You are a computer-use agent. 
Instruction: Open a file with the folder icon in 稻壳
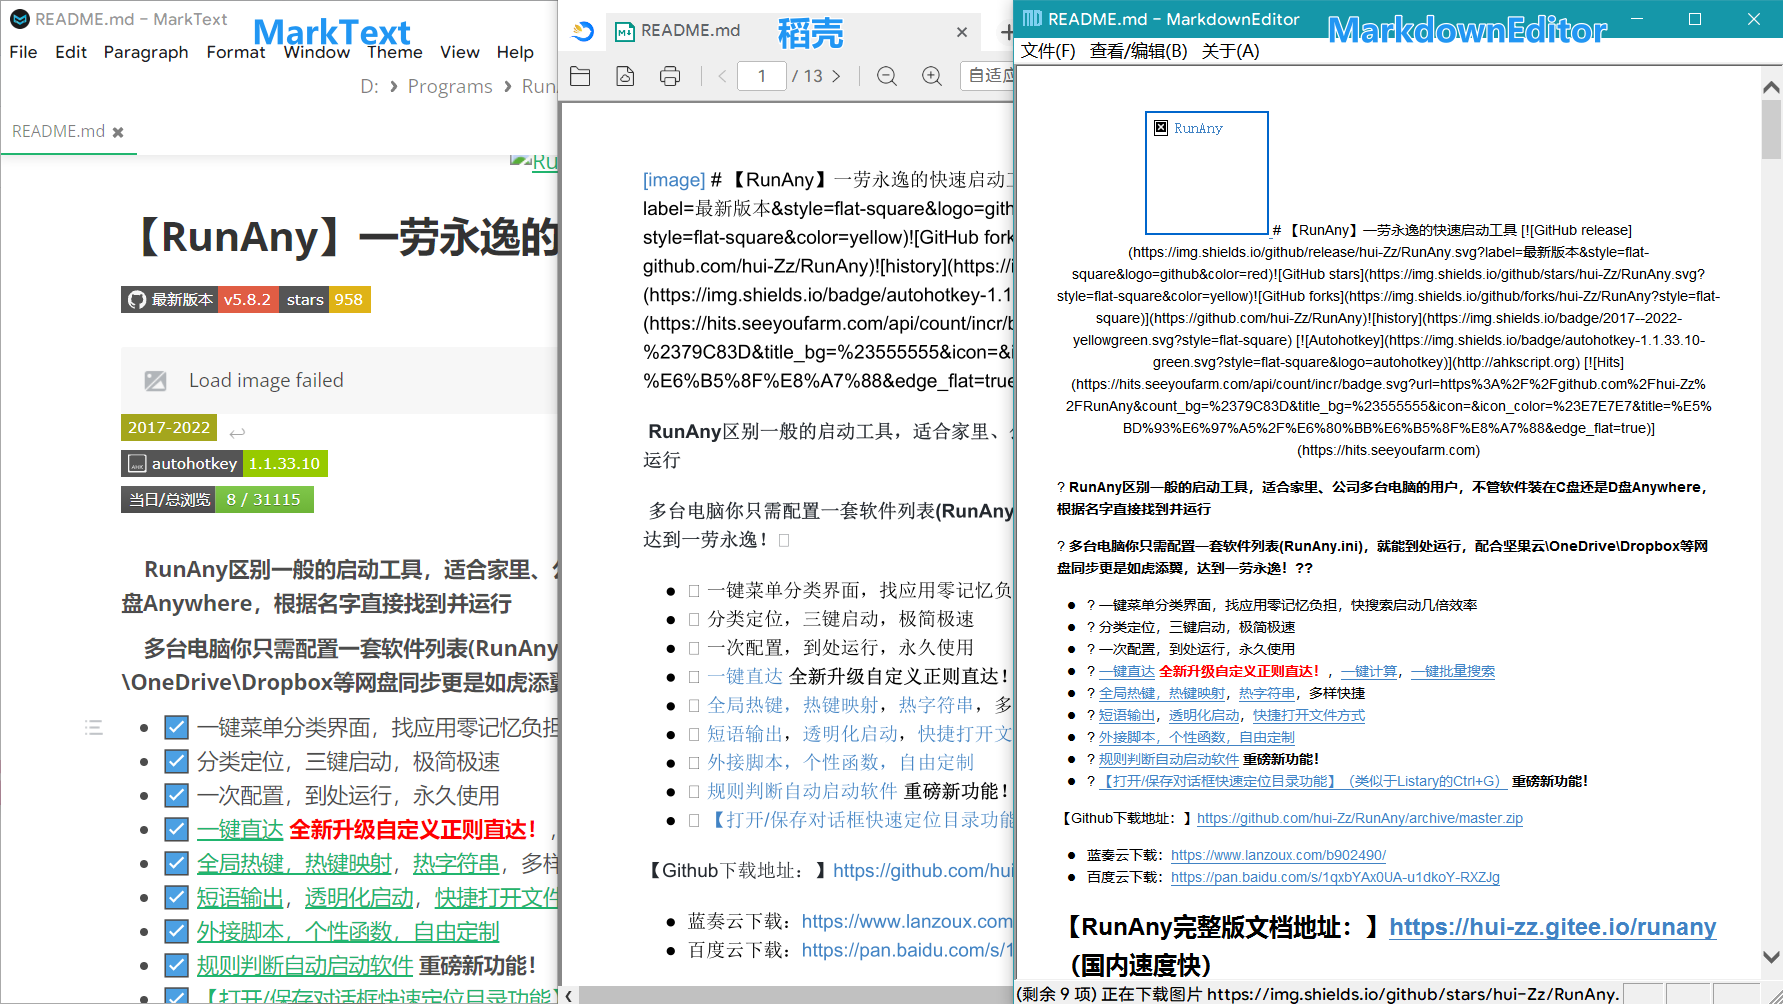(x=580, y=76)
